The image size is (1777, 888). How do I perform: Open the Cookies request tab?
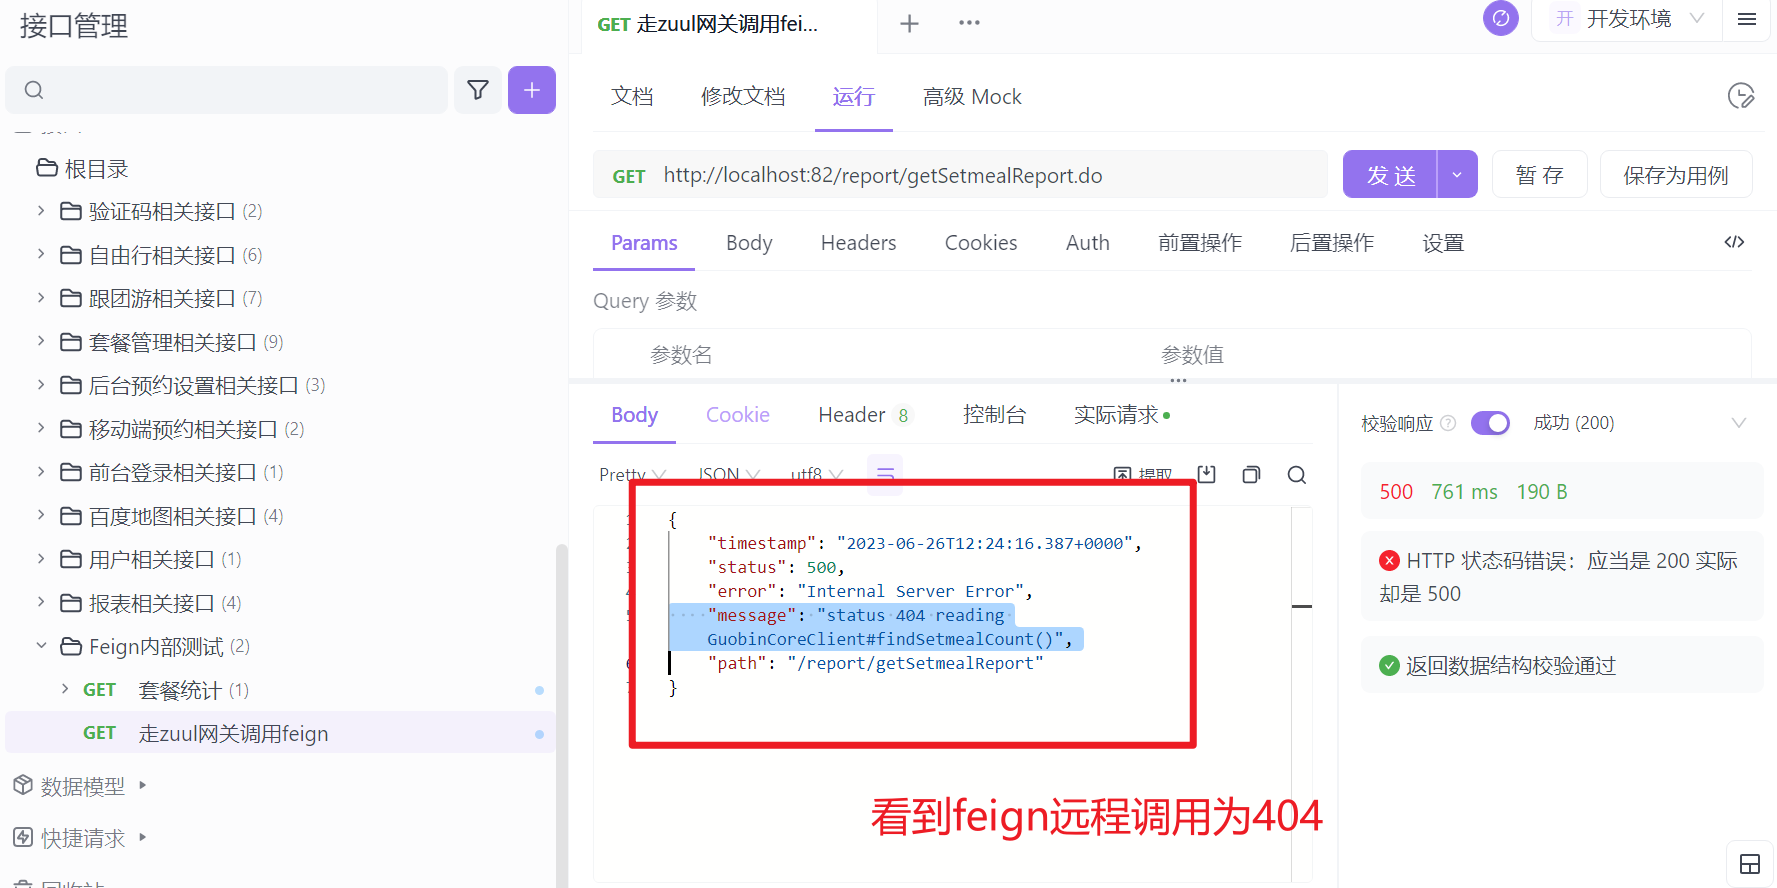point(981,243)
